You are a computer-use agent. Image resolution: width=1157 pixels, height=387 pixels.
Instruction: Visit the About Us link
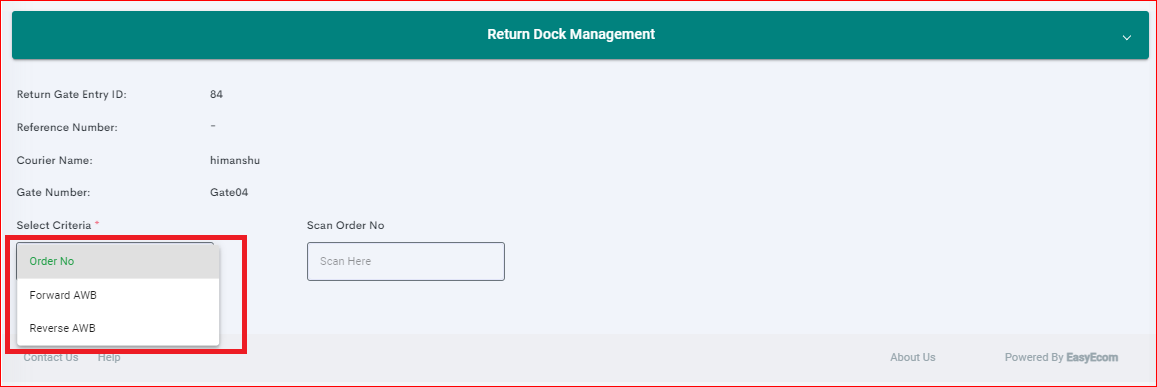913,357
